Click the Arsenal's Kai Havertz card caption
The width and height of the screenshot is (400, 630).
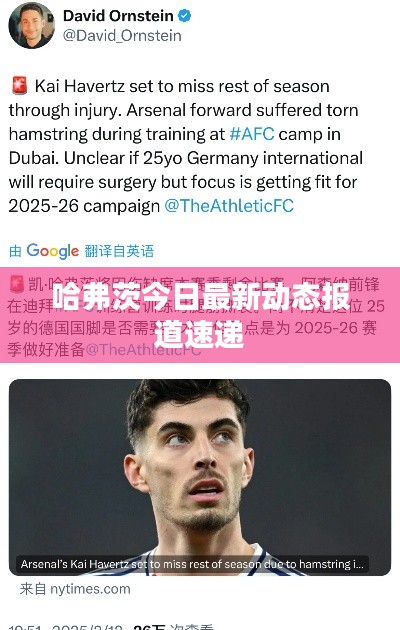[x=192, y=564]
